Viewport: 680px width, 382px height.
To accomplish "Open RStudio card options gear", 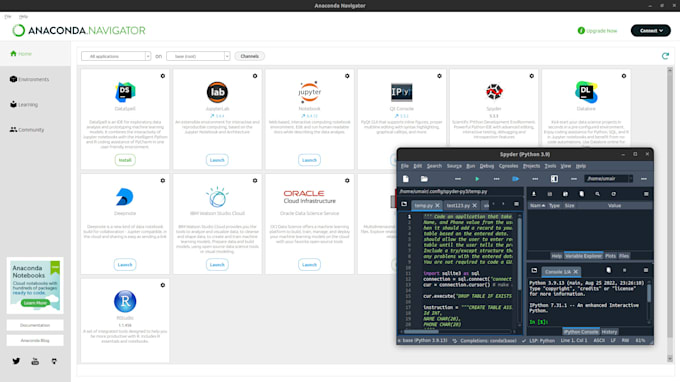I will point(163,285).
